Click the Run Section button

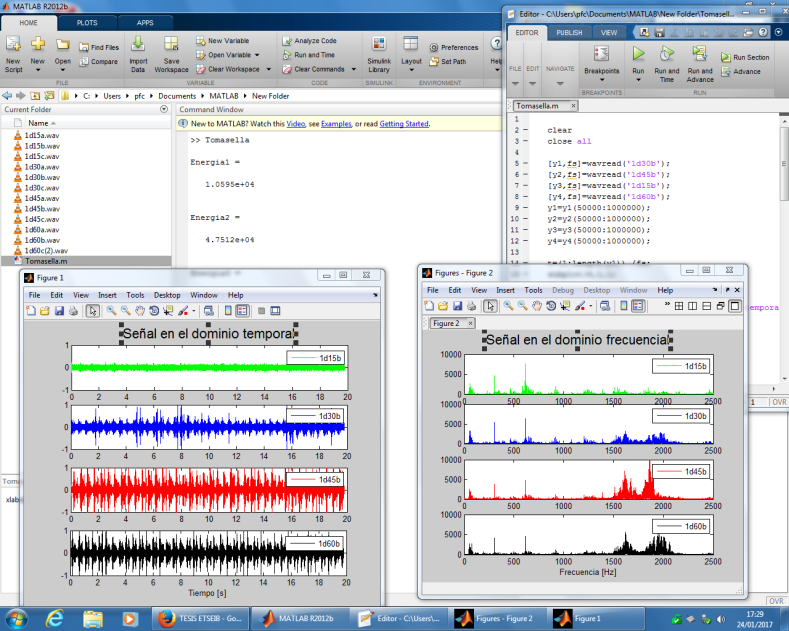(744, 58)
